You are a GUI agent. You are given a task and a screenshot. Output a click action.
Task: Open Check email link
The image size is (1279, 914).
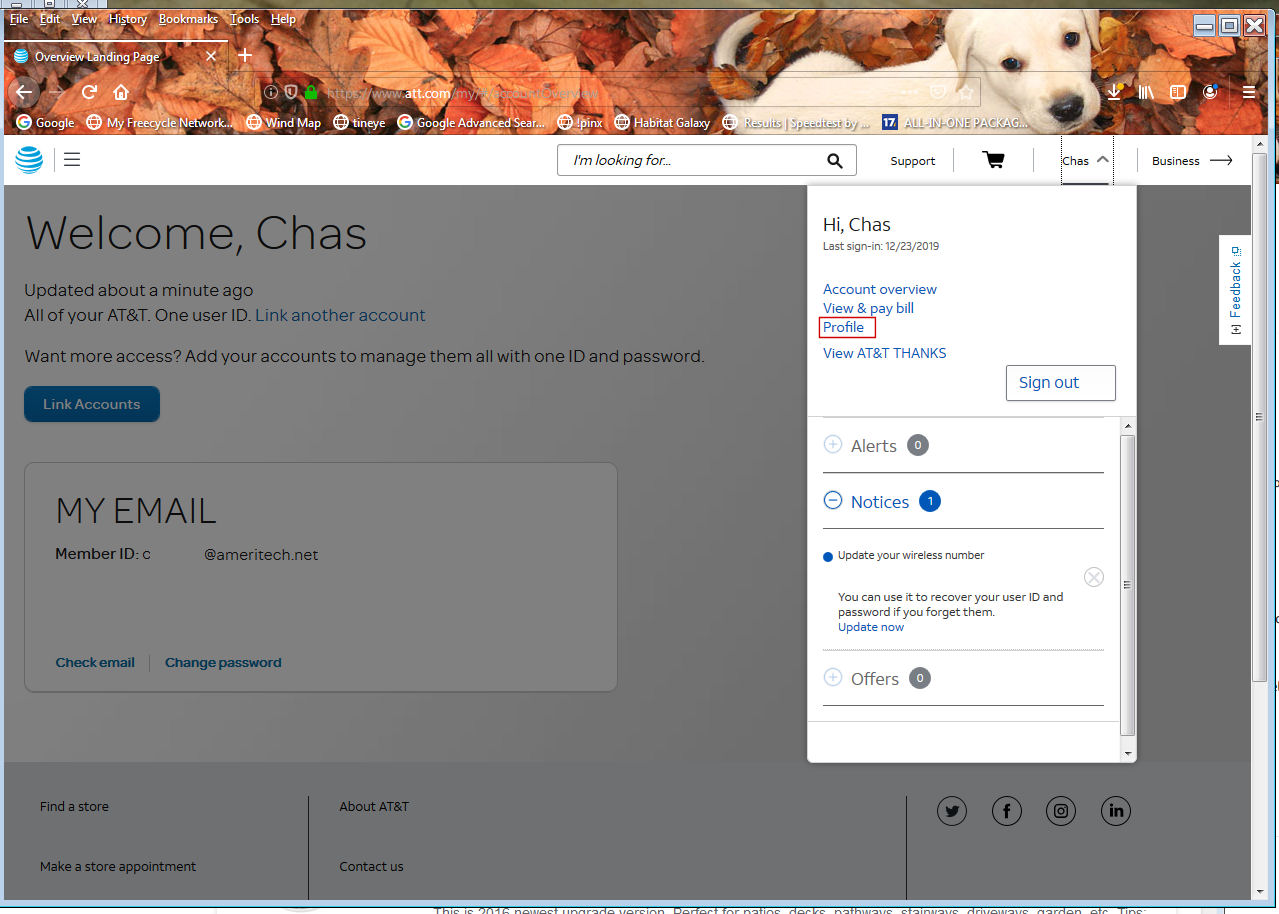point(95,662)
